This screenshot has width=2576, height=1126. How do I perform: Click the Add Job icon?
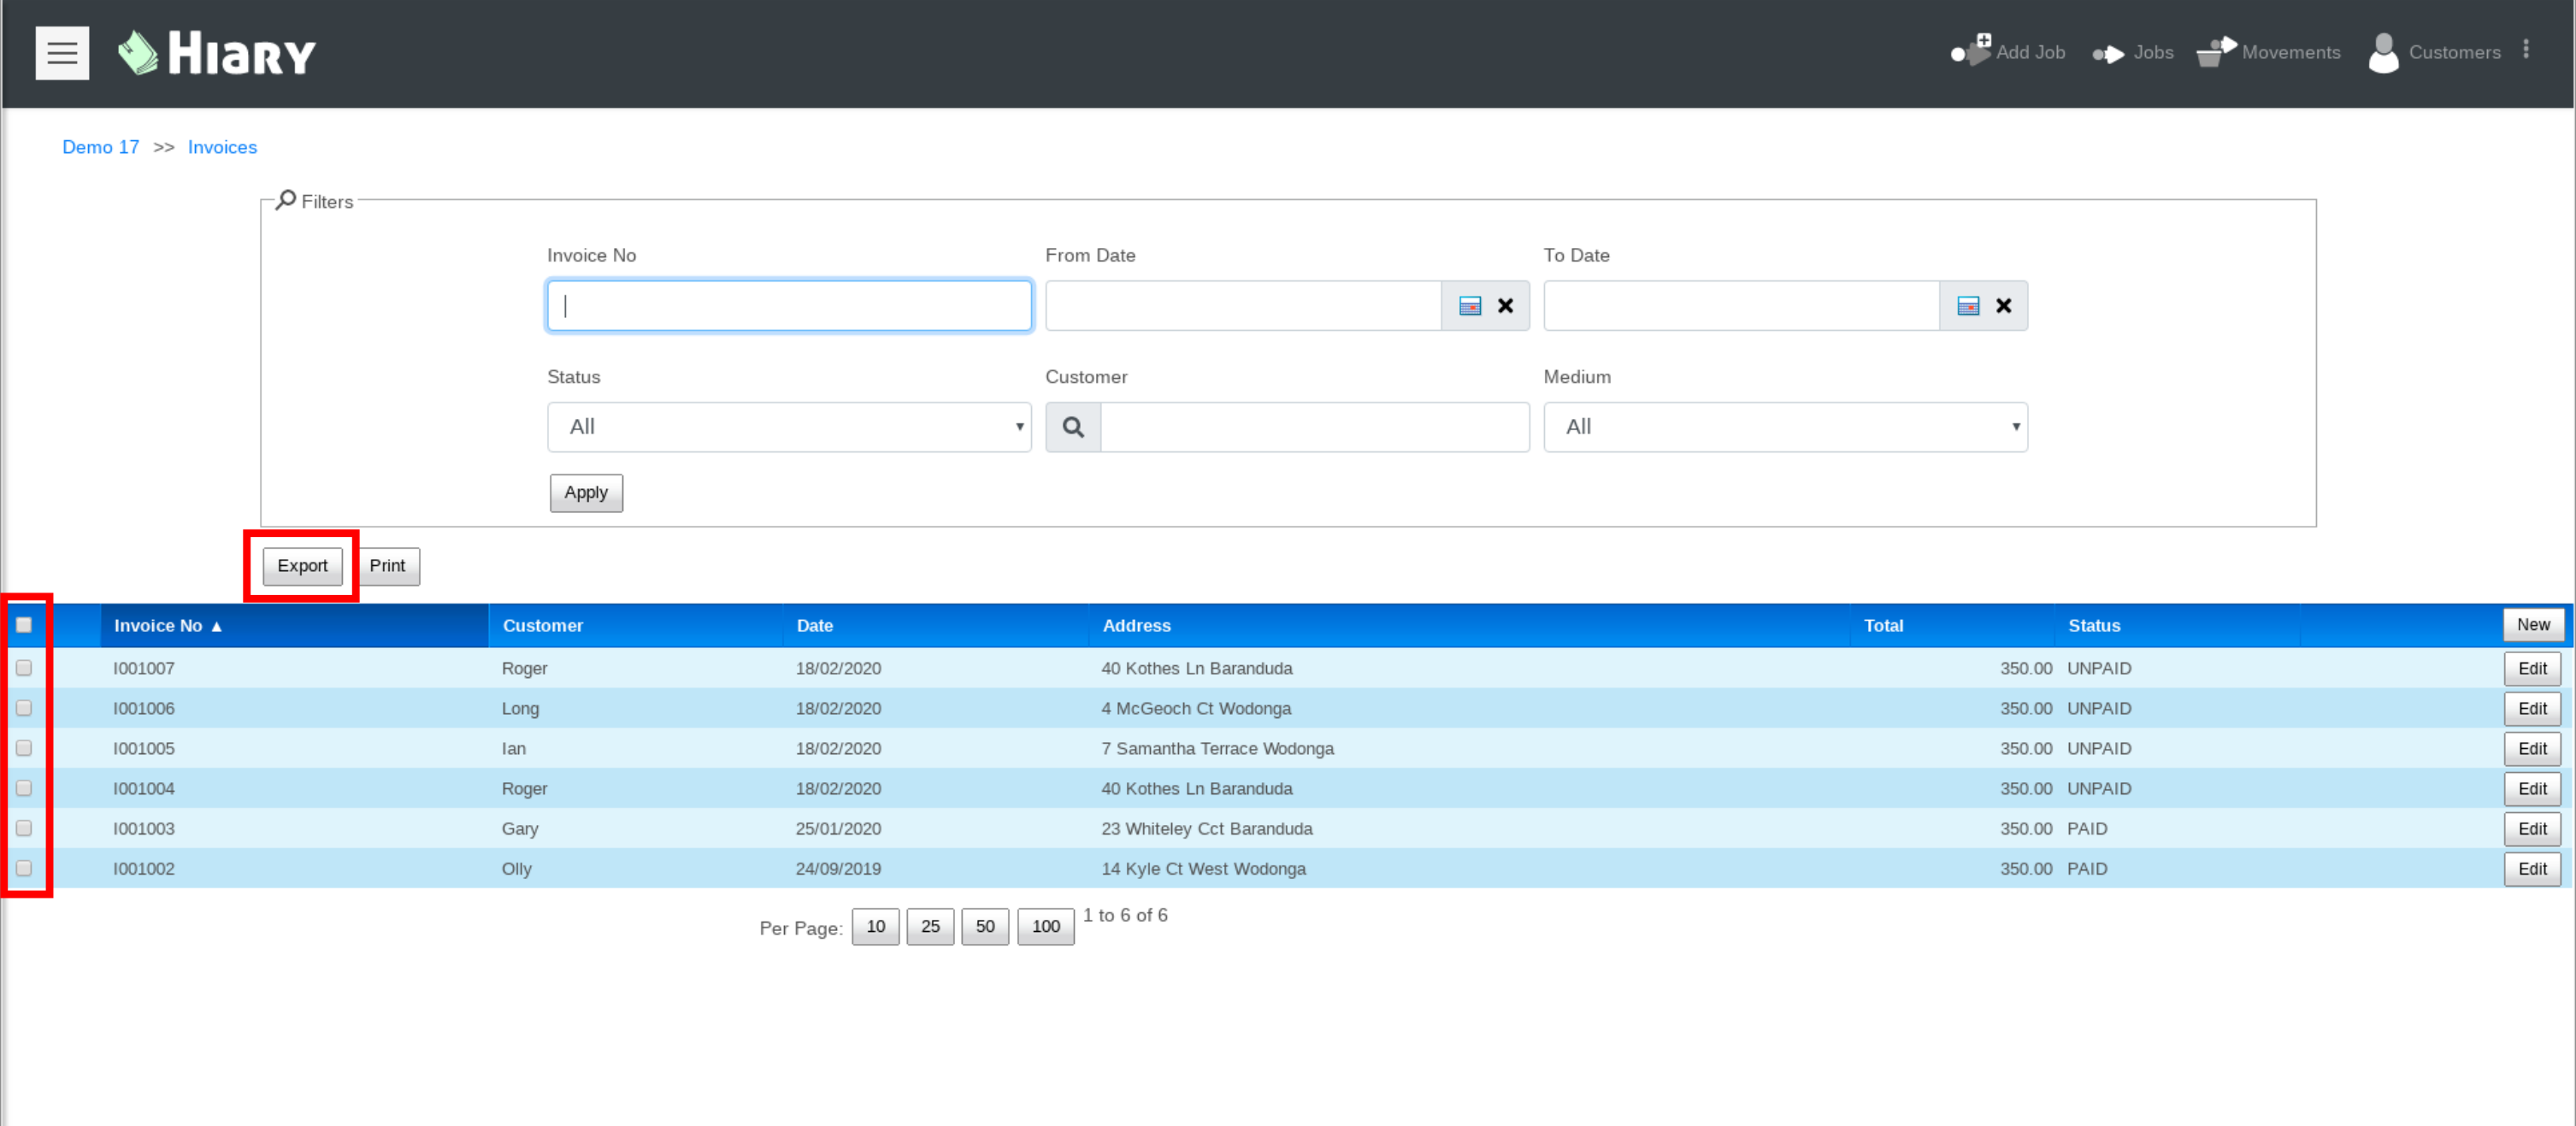coord(1970,51)
